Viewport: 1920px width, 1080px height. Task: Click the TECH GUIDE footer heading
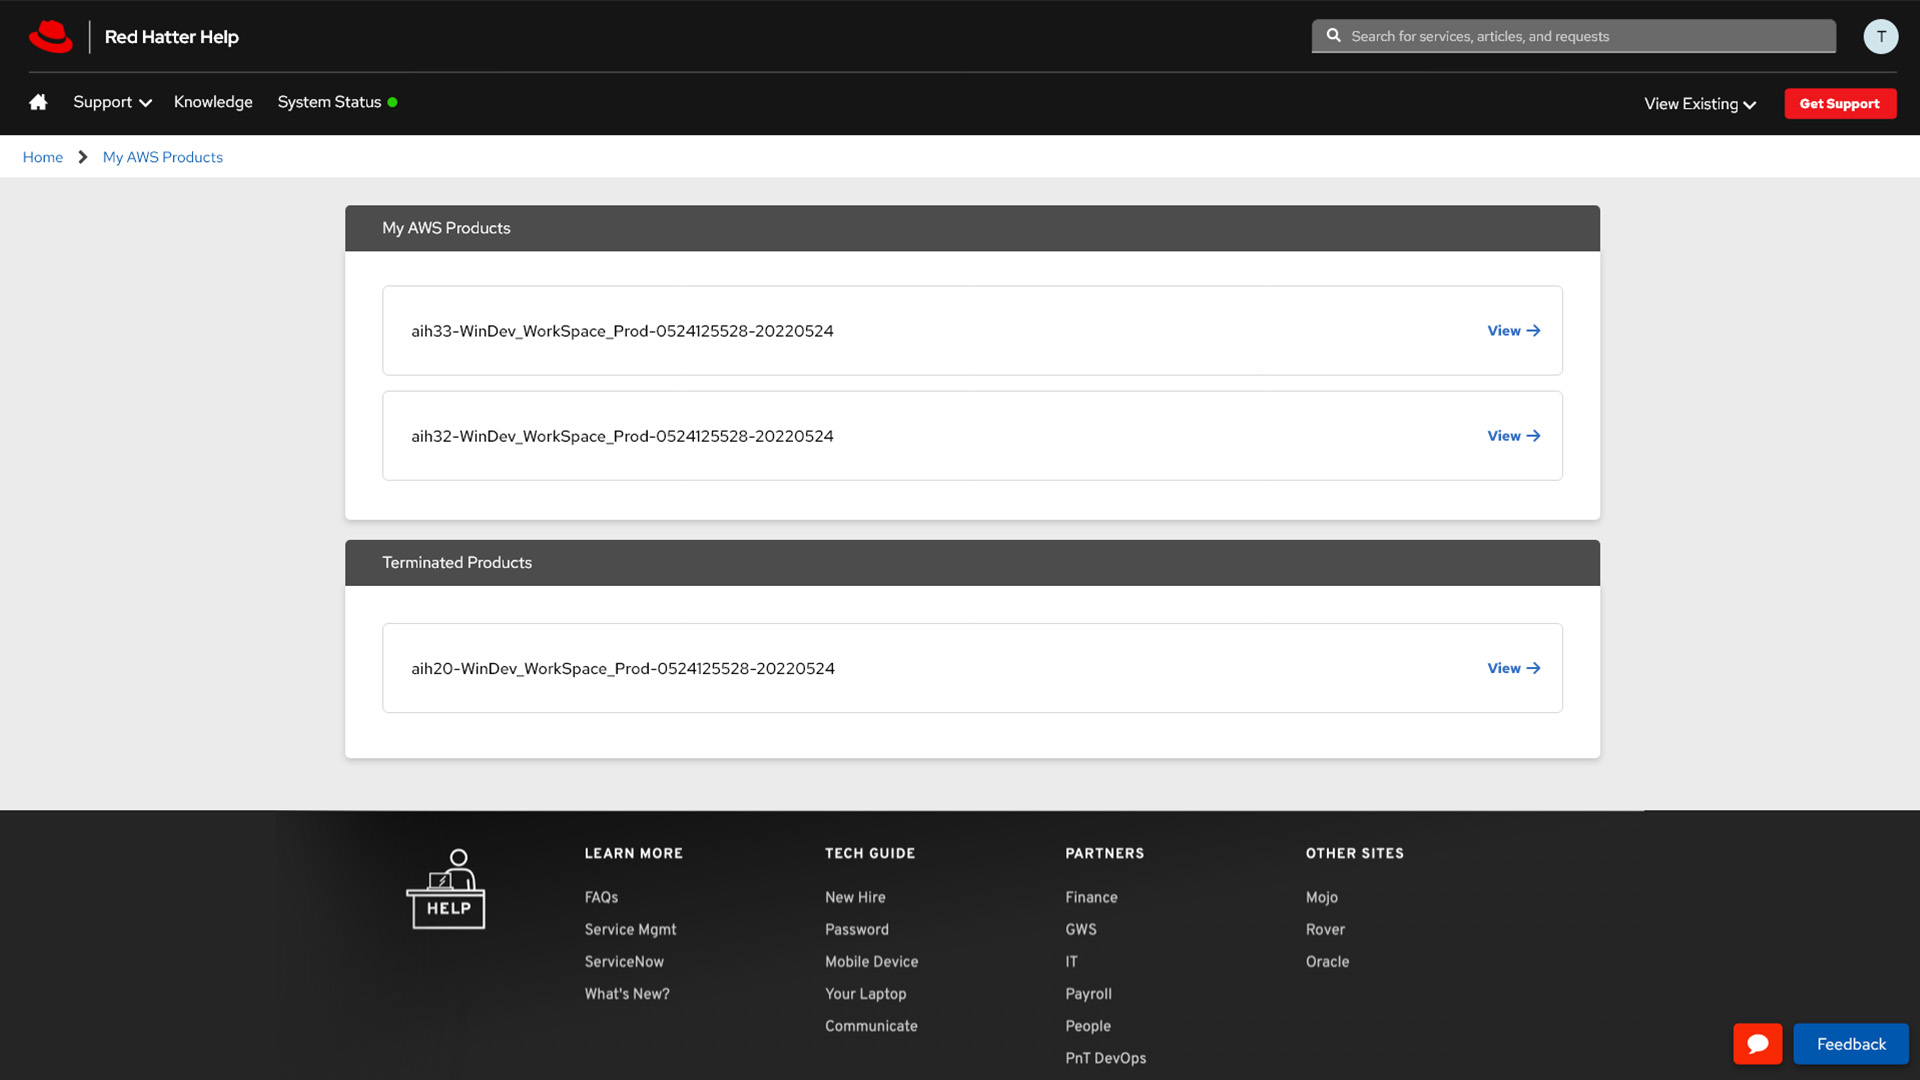[x=870, y=853]
